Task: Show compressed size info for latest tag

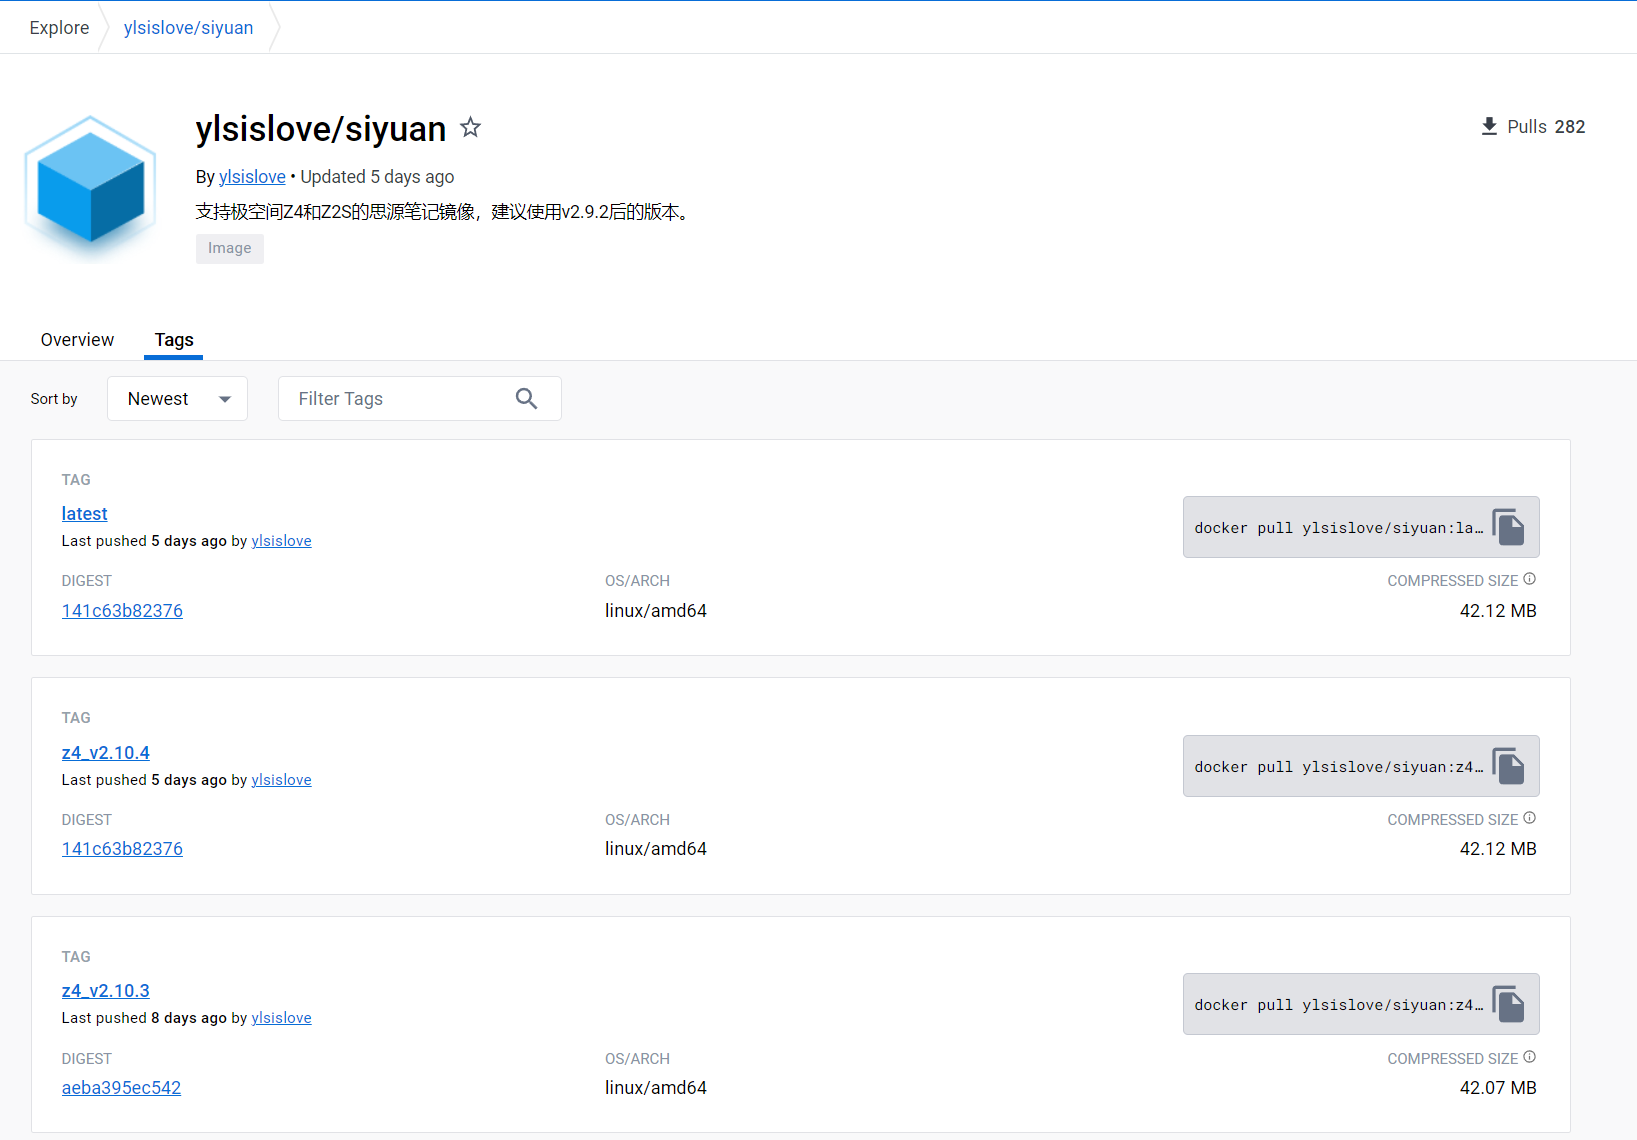Action: pyautogui.click(x=1529, y=579)
